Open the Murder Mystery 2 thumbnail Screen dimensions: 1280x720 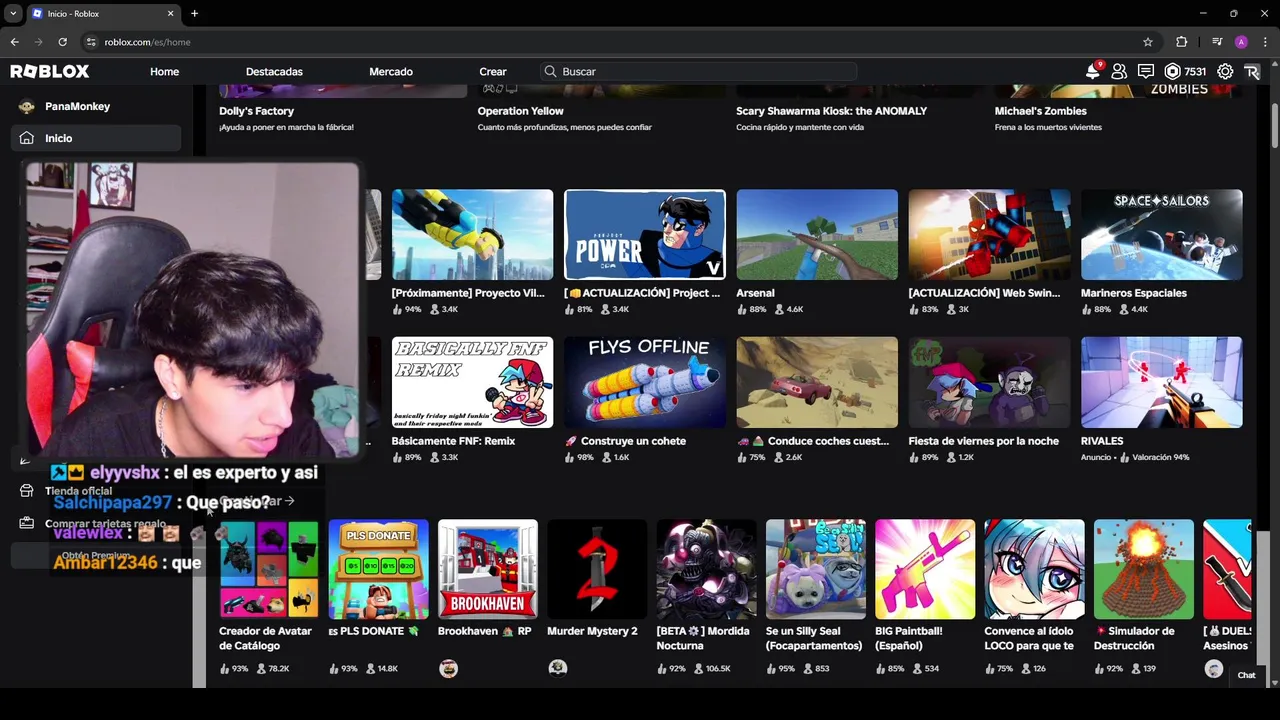point(597,569)
